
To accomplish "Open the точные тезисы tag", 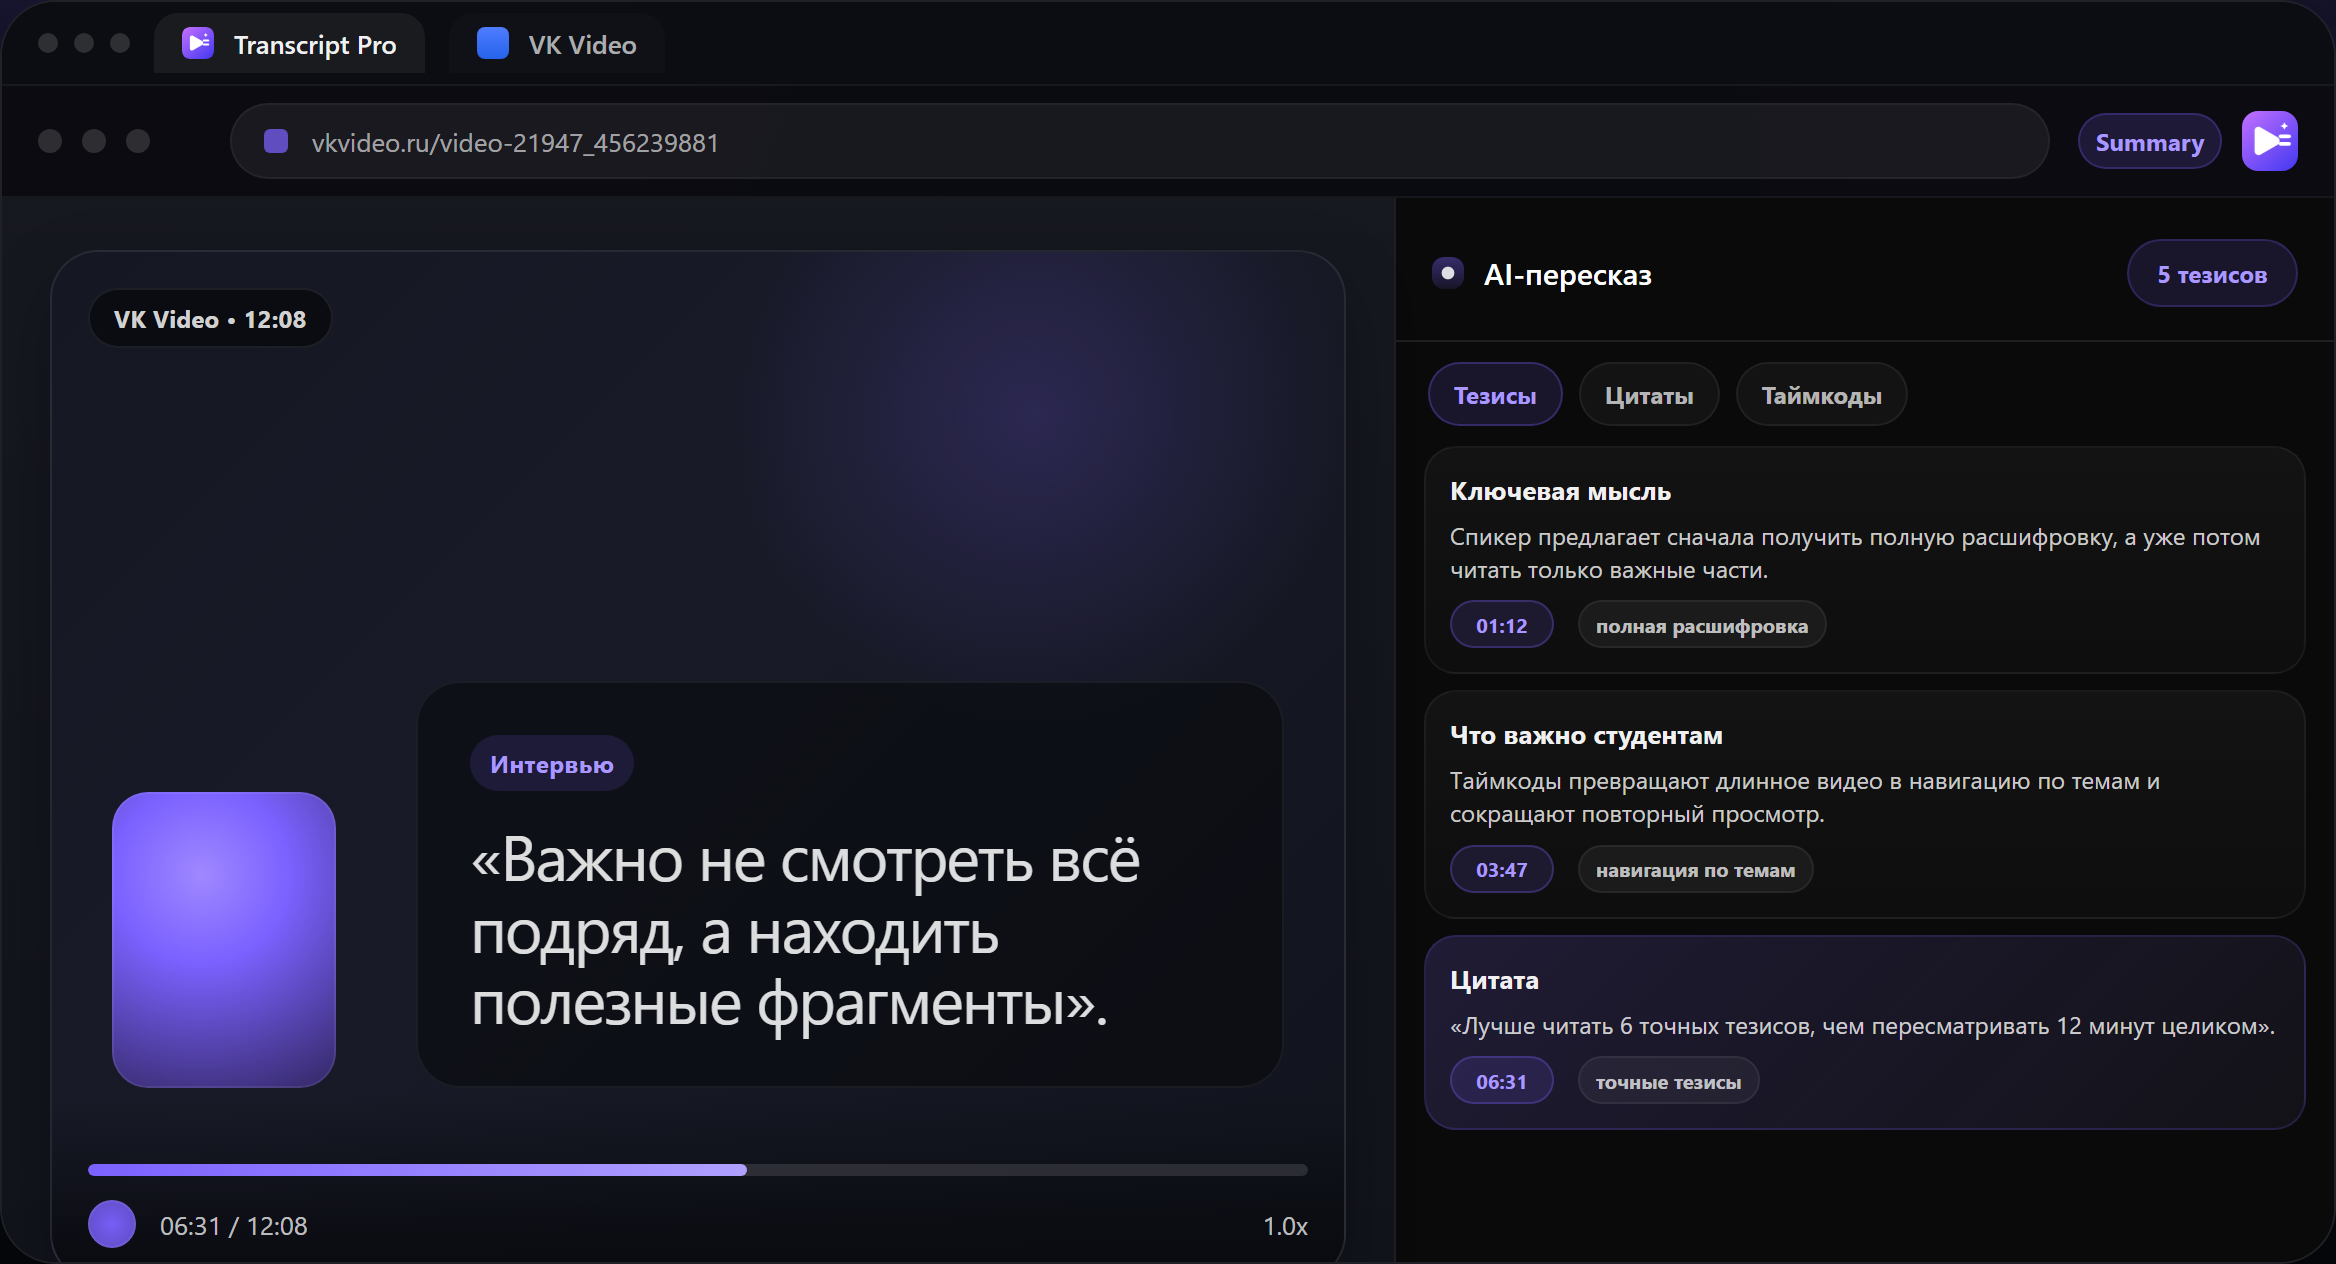I will point(1667,1080).
